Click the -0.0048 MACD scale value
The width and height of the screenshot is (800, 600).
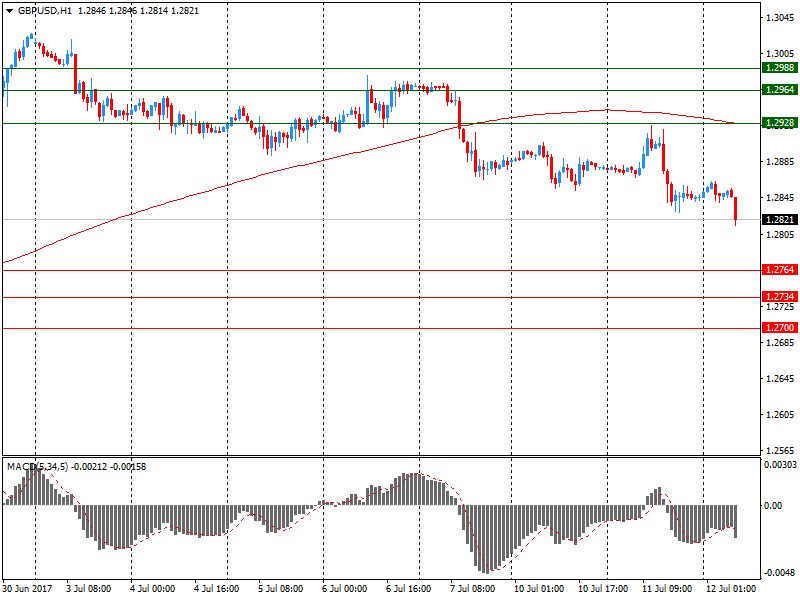779,573
